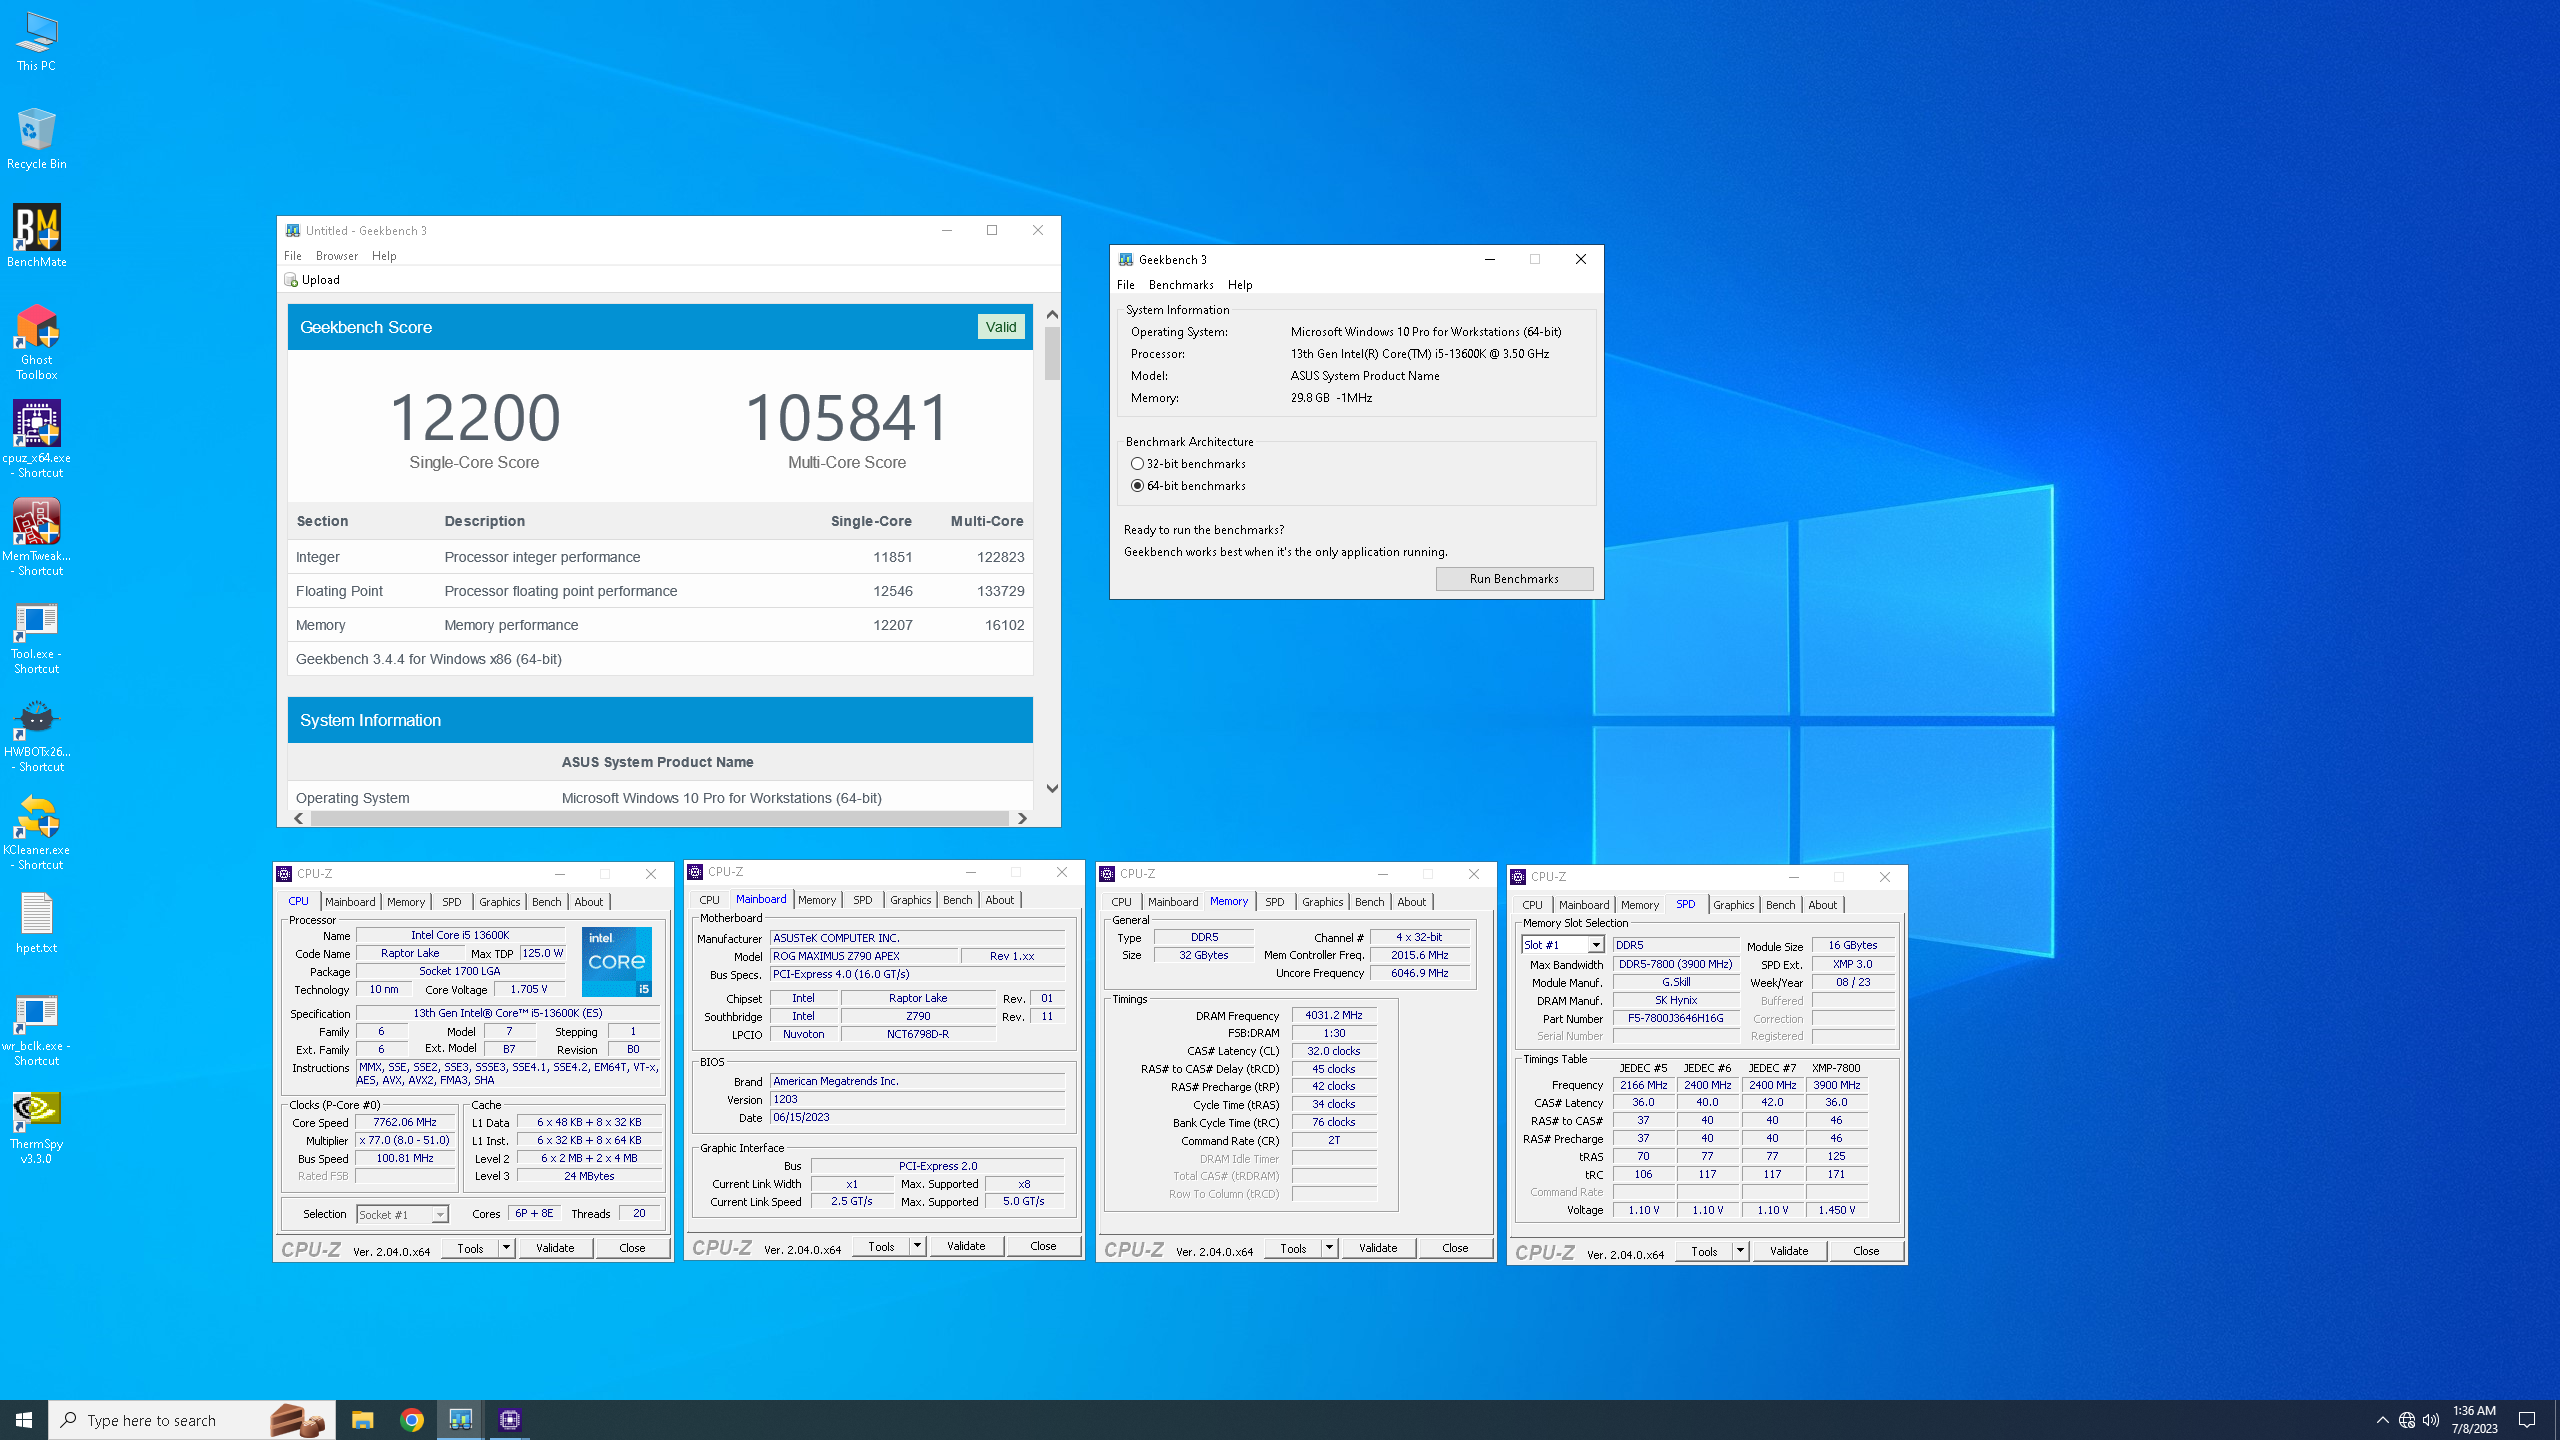Open Tools dropdown arrow in SPD window
Screen dimensions: 2560x1440
coord(1740,1251)
